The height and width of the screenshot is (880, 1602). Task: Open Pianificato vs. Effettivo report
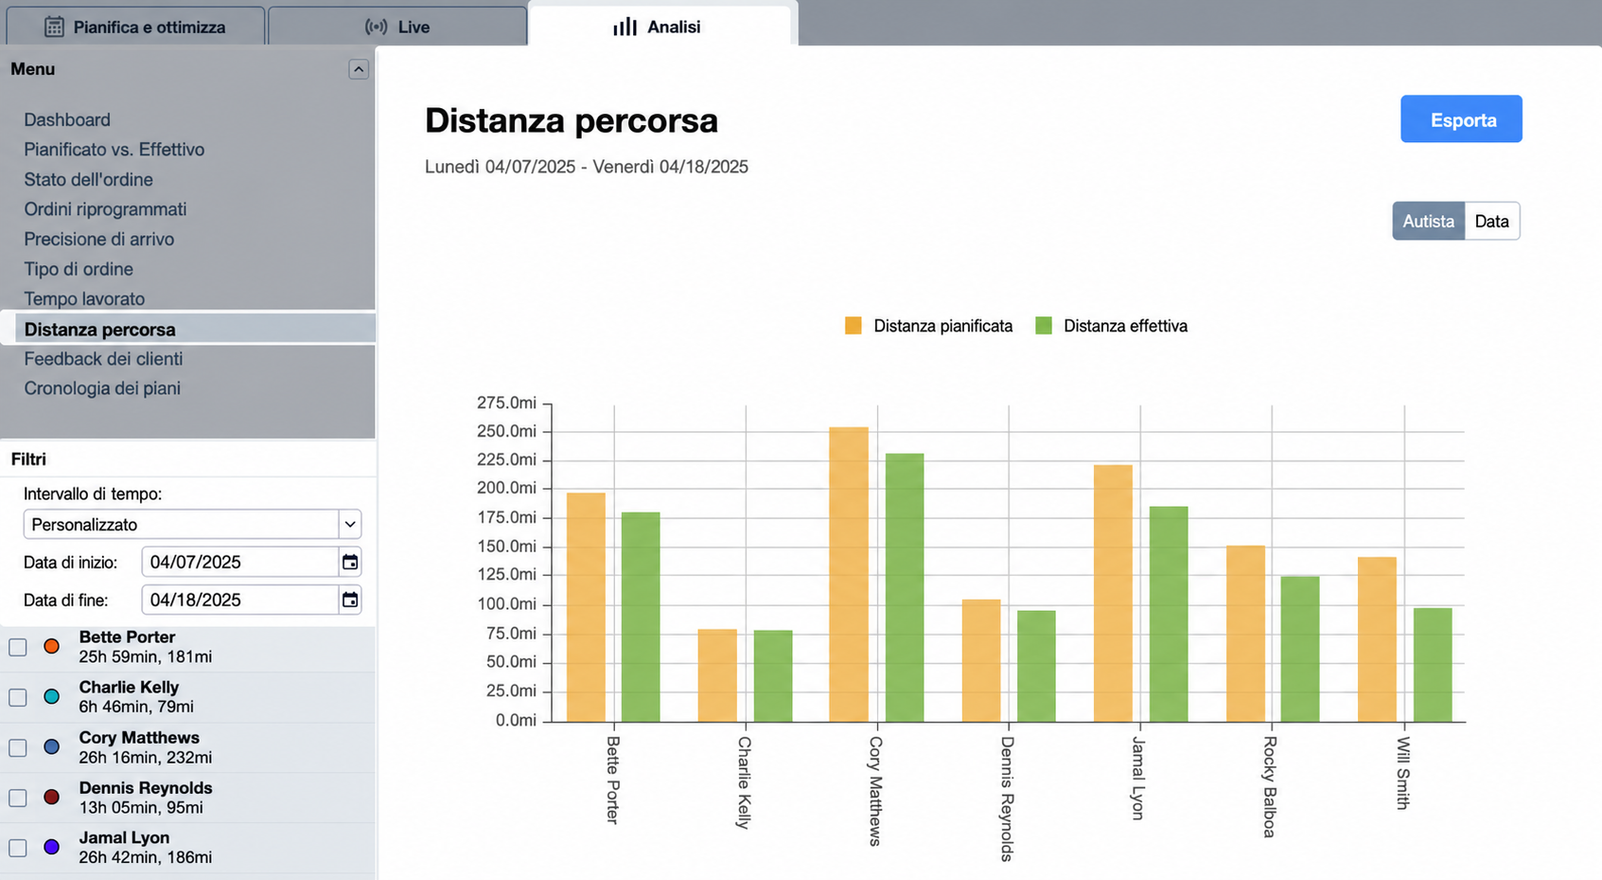click(x=114, y=150)
